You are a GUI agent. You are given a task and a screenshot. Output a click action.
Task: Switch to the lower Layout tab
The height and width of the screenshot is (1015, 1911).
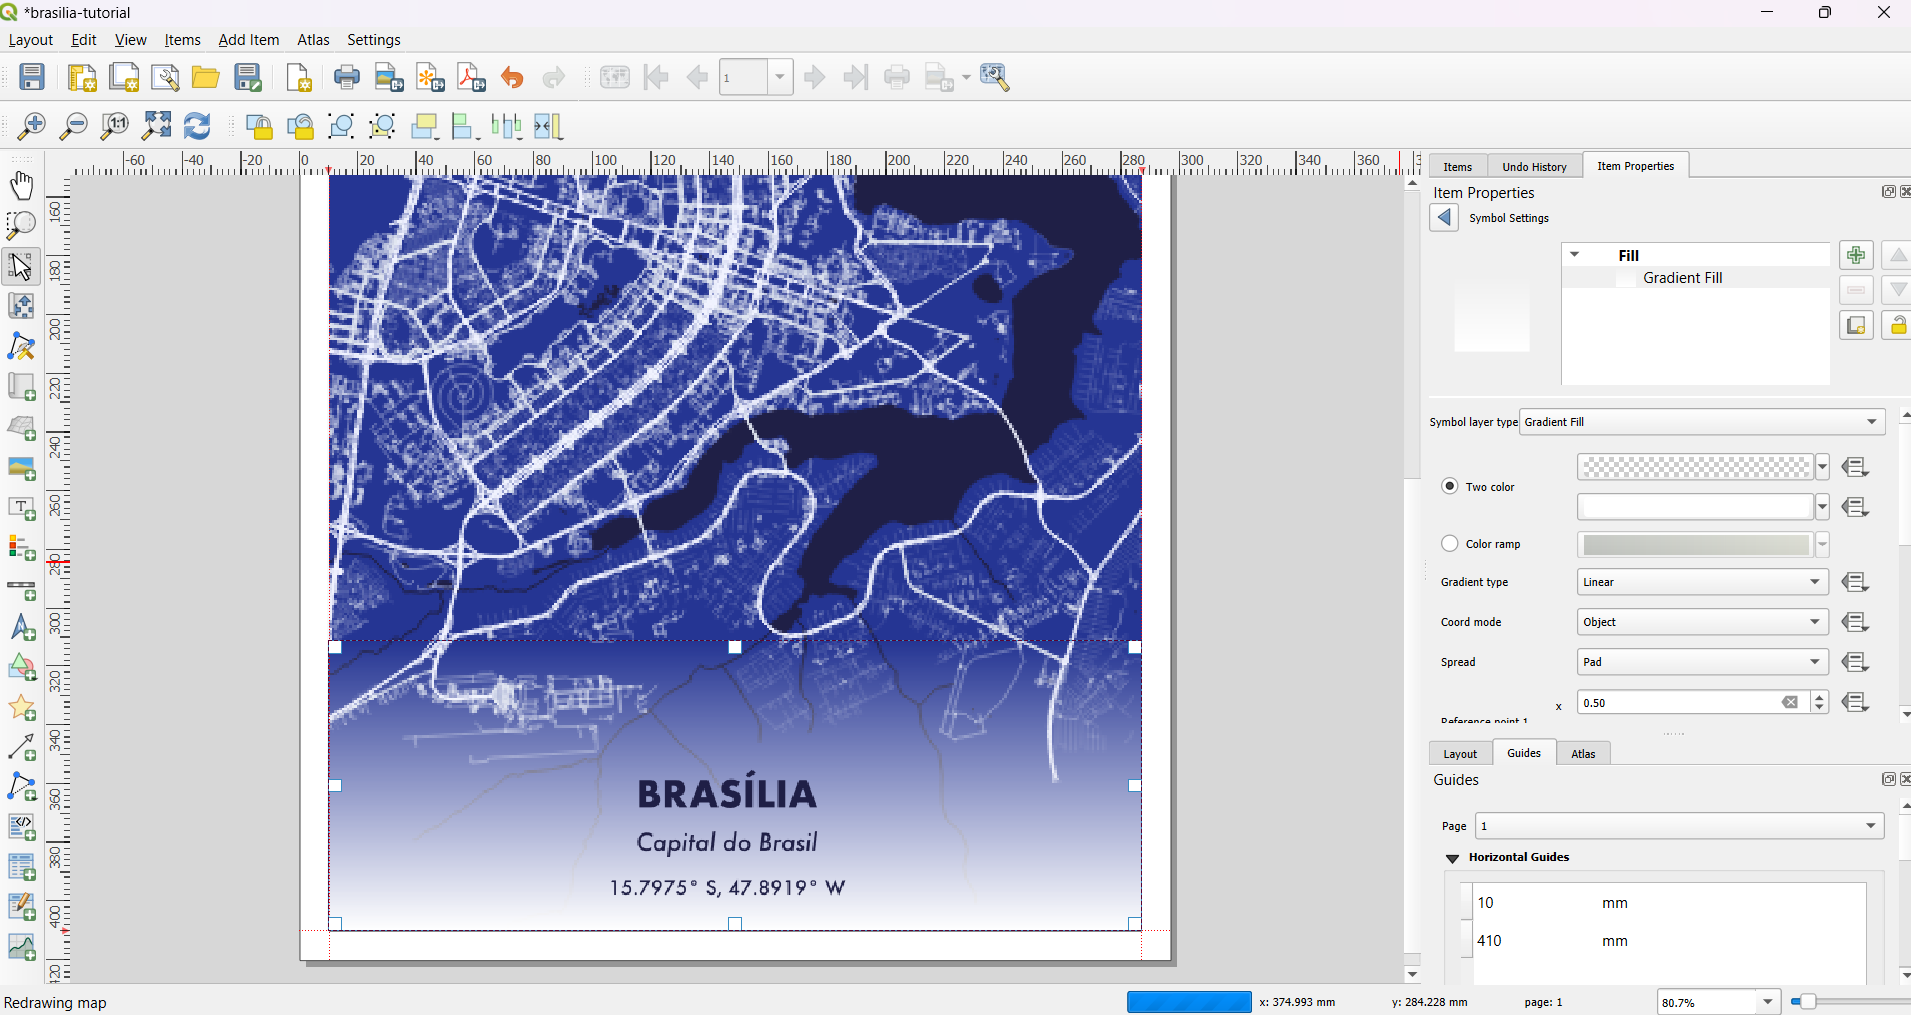(1460, 754)
